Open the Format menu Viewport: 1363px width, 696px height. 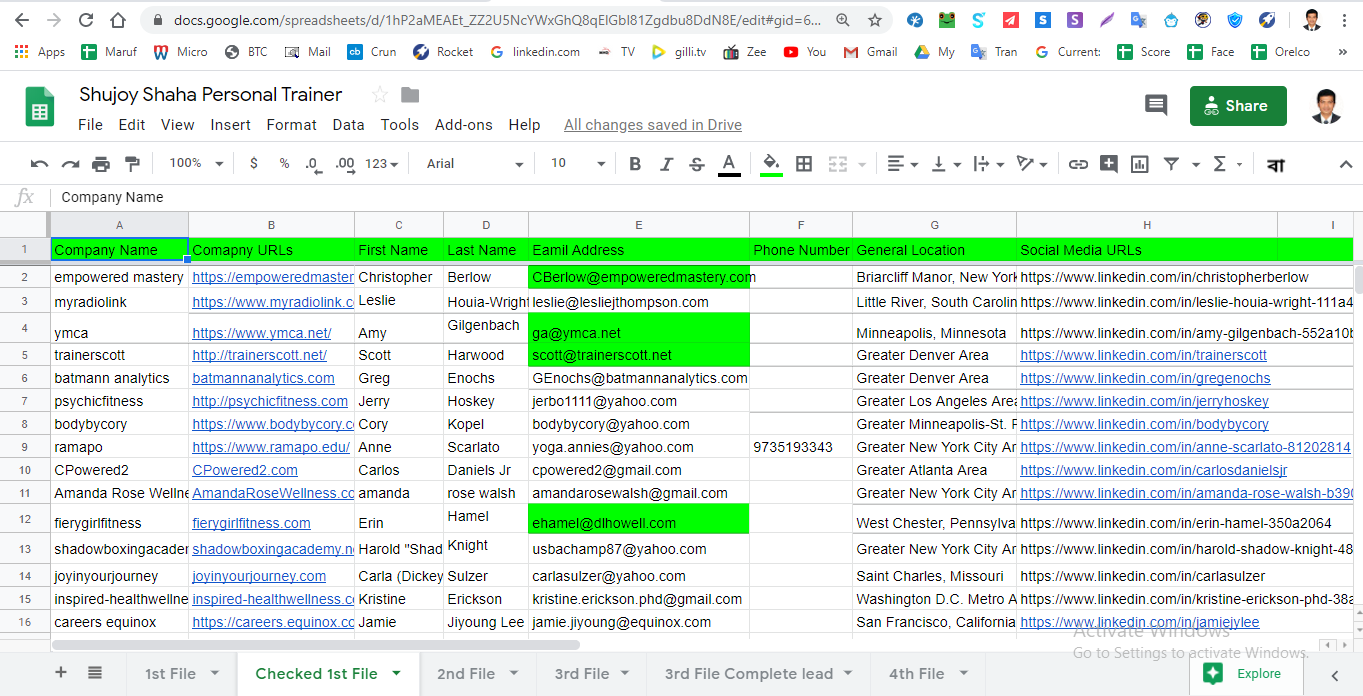(291, 125)
